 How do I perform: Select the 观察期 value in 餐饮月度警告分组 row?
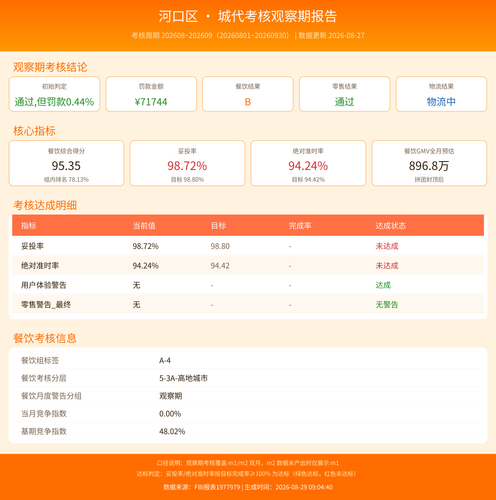(x=171, y=396)
